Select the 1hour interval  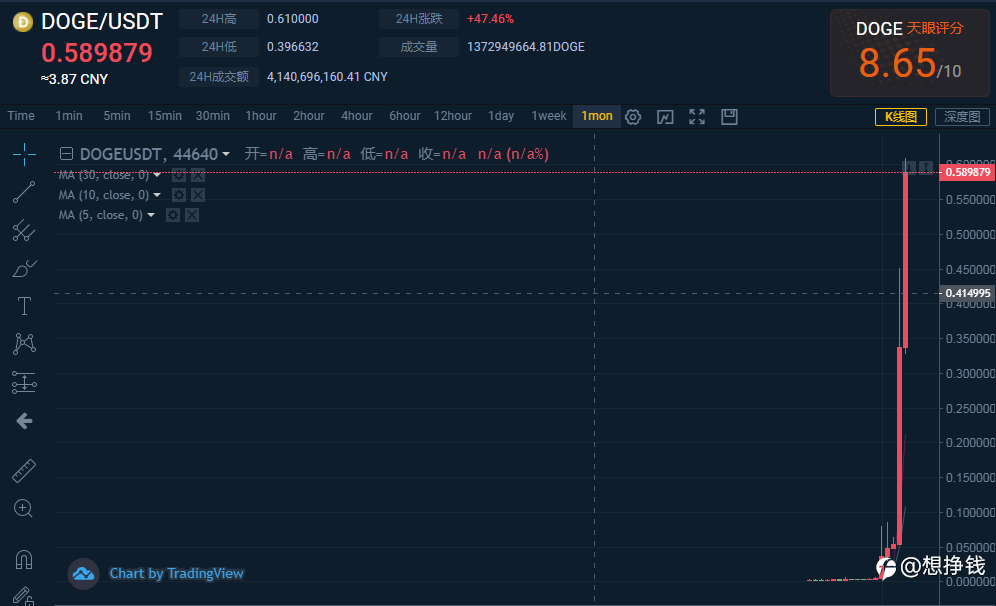[261, 116]
